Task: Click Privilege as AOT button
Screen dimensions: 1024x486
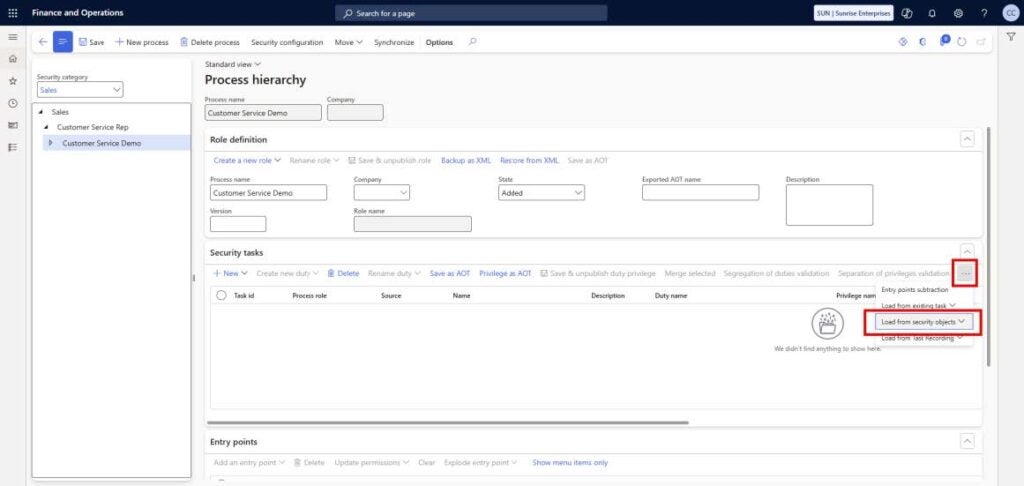Action: pyautogui.click(x=505, y=273)
